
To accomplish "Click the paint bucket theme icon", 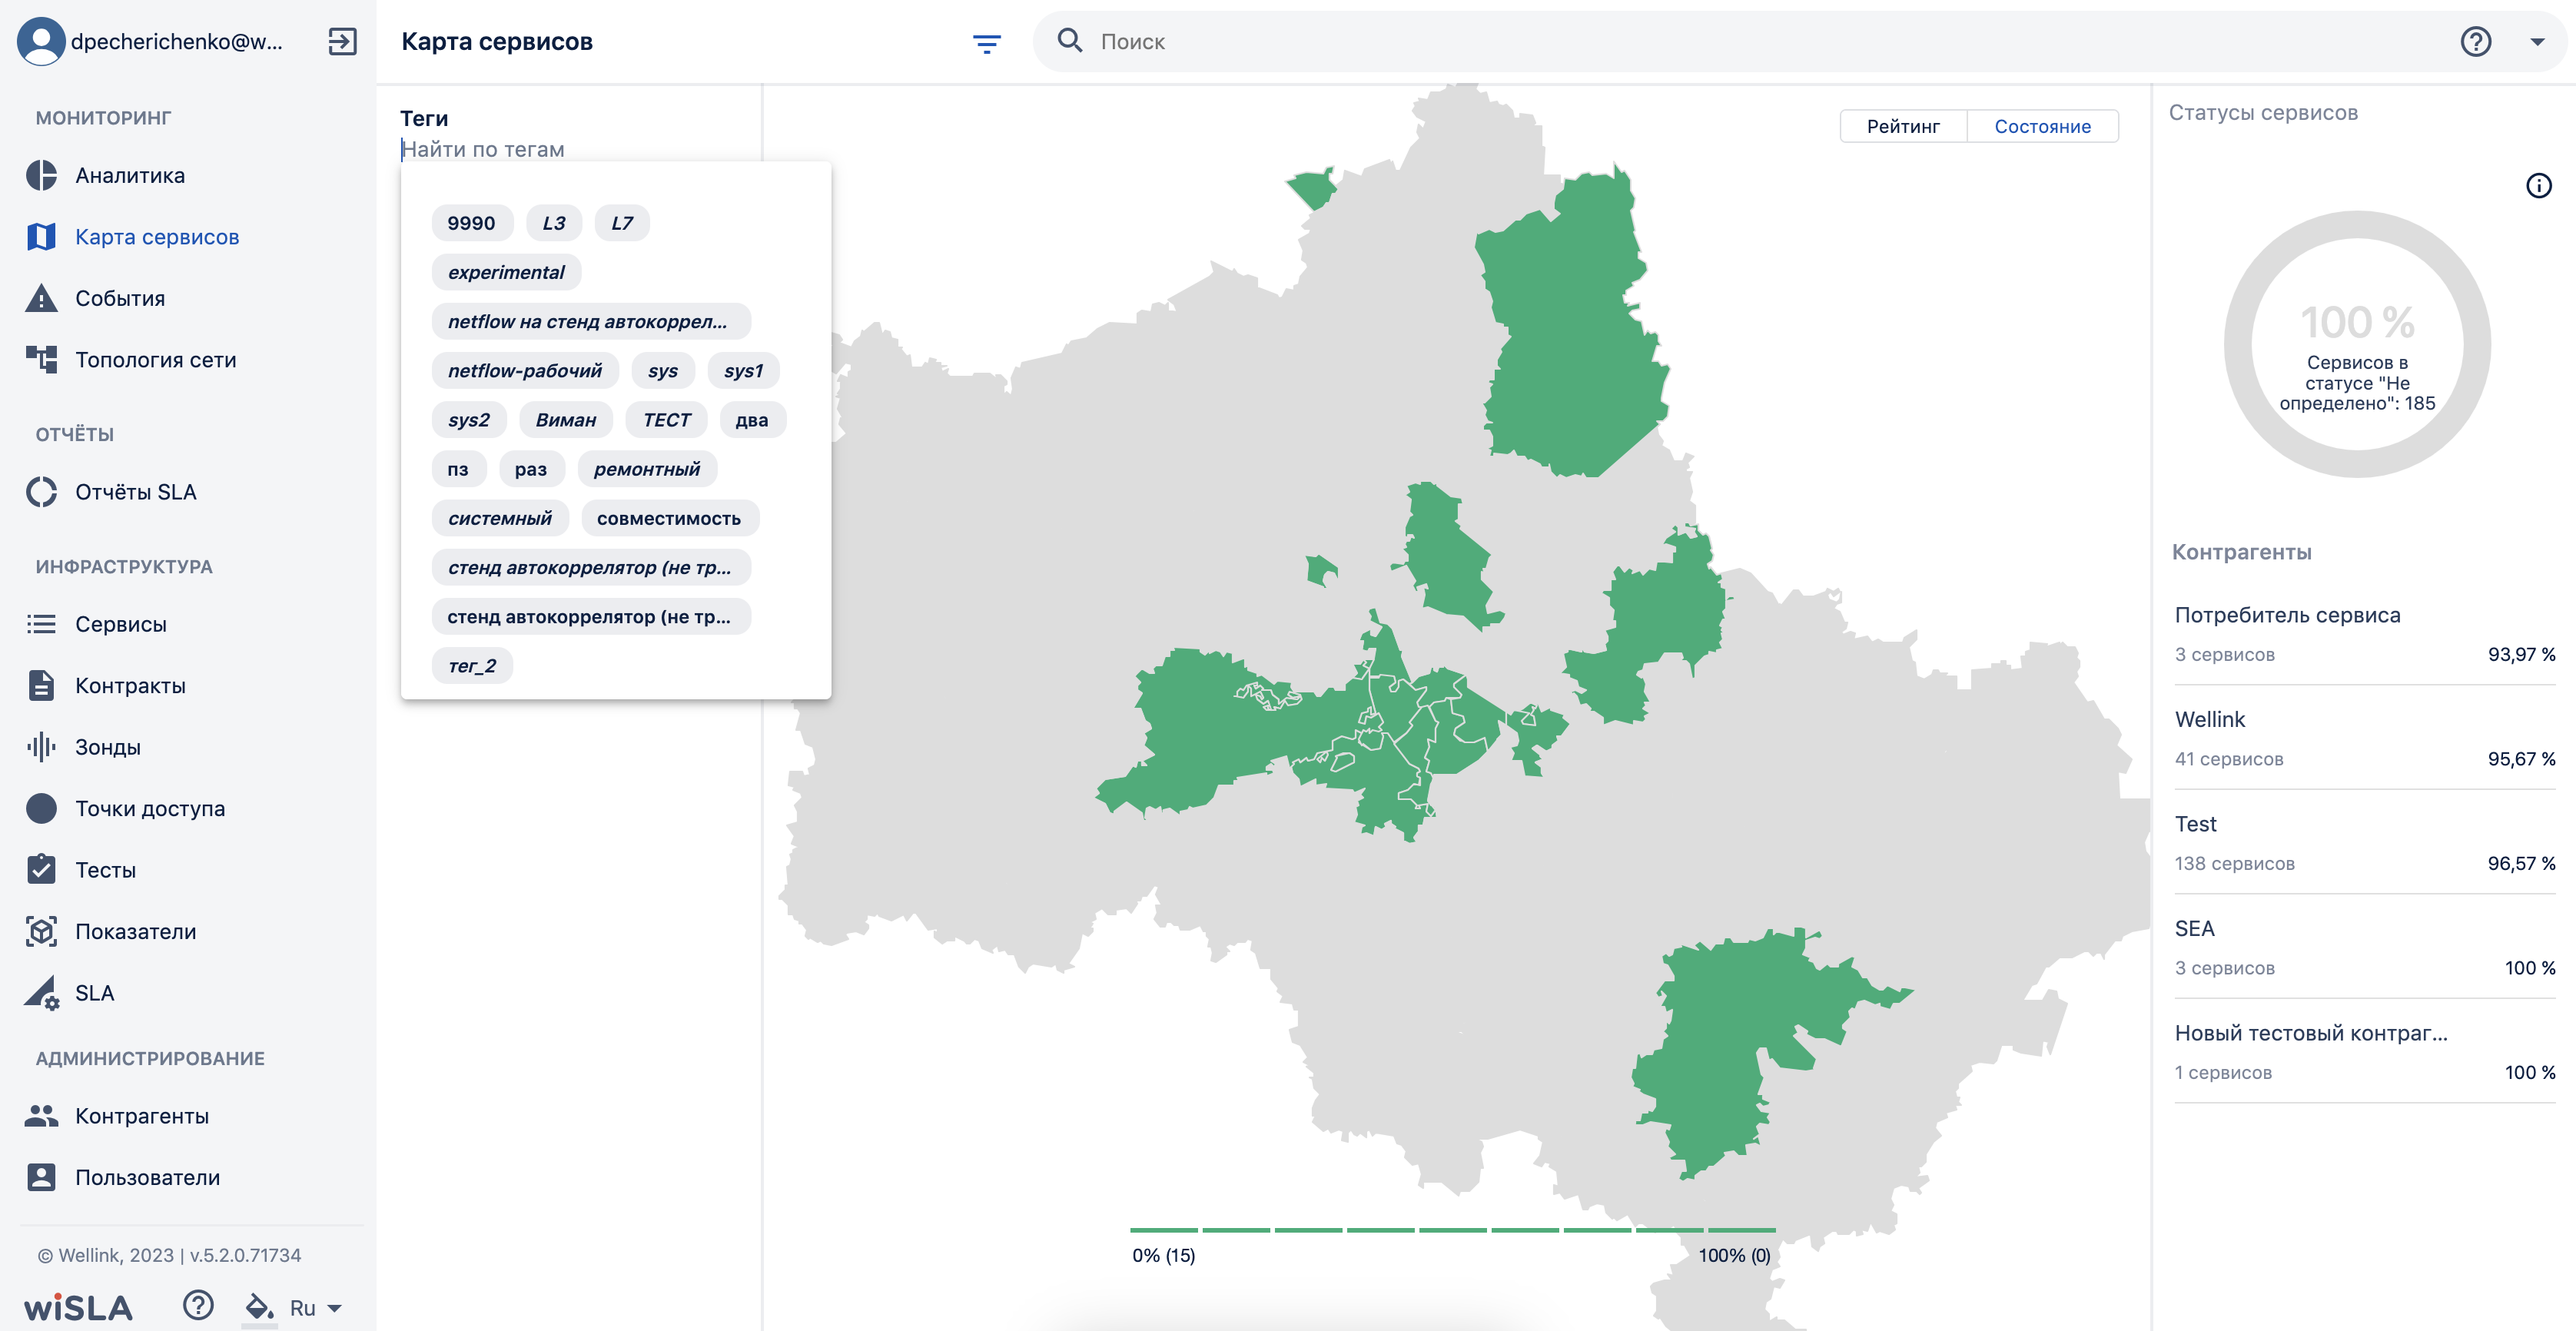I will click(x=259, y=1307).
